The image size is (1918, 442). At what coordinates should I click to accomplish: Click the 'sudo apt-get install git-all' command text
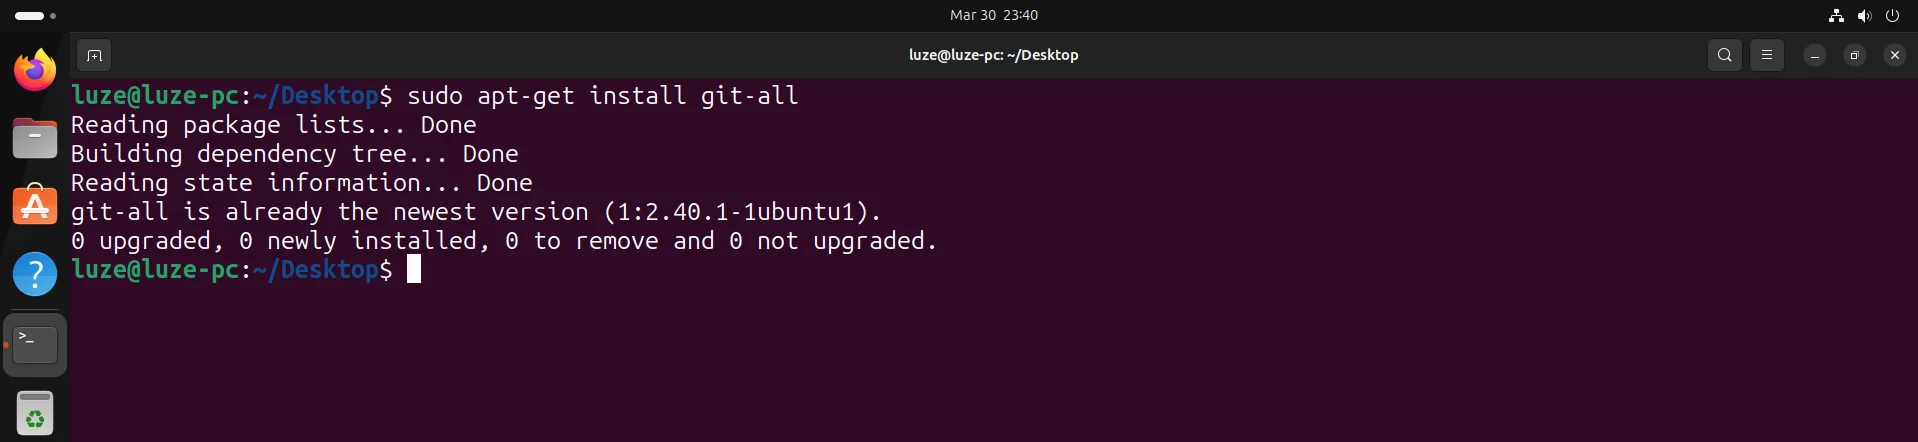pos(602,96)
